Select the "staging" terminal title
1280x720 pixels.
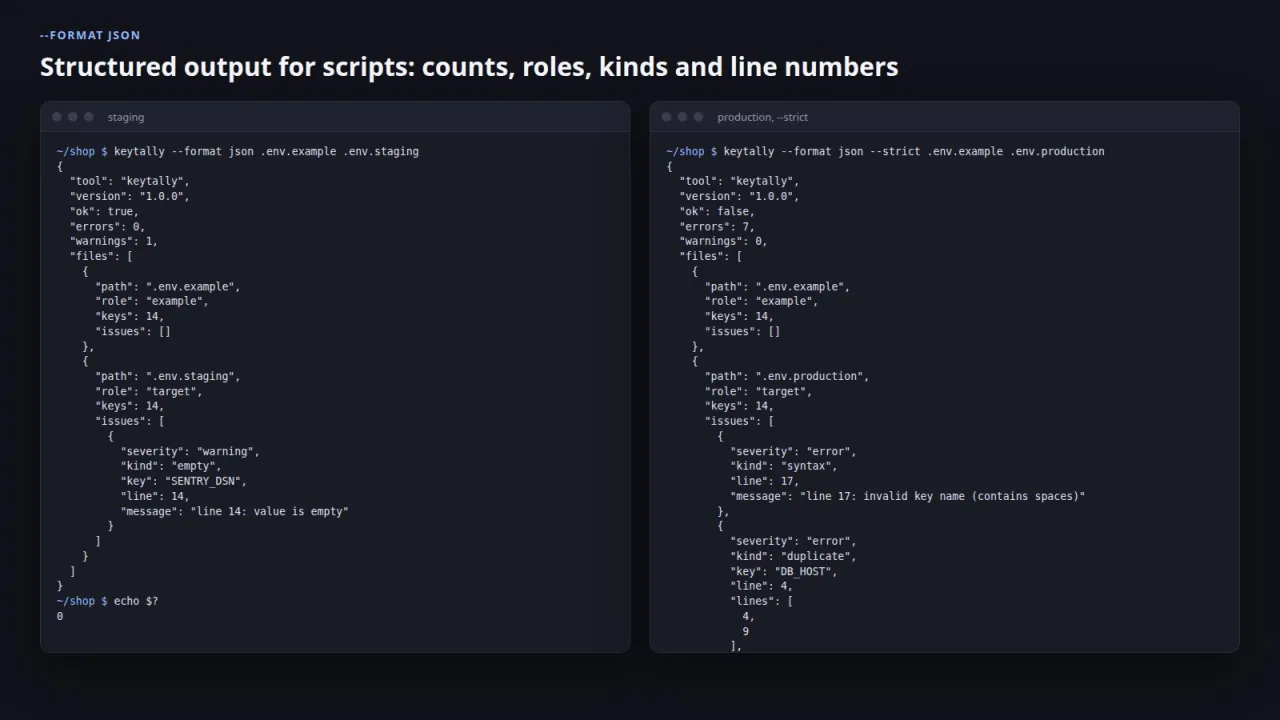[x=126, y=117]
